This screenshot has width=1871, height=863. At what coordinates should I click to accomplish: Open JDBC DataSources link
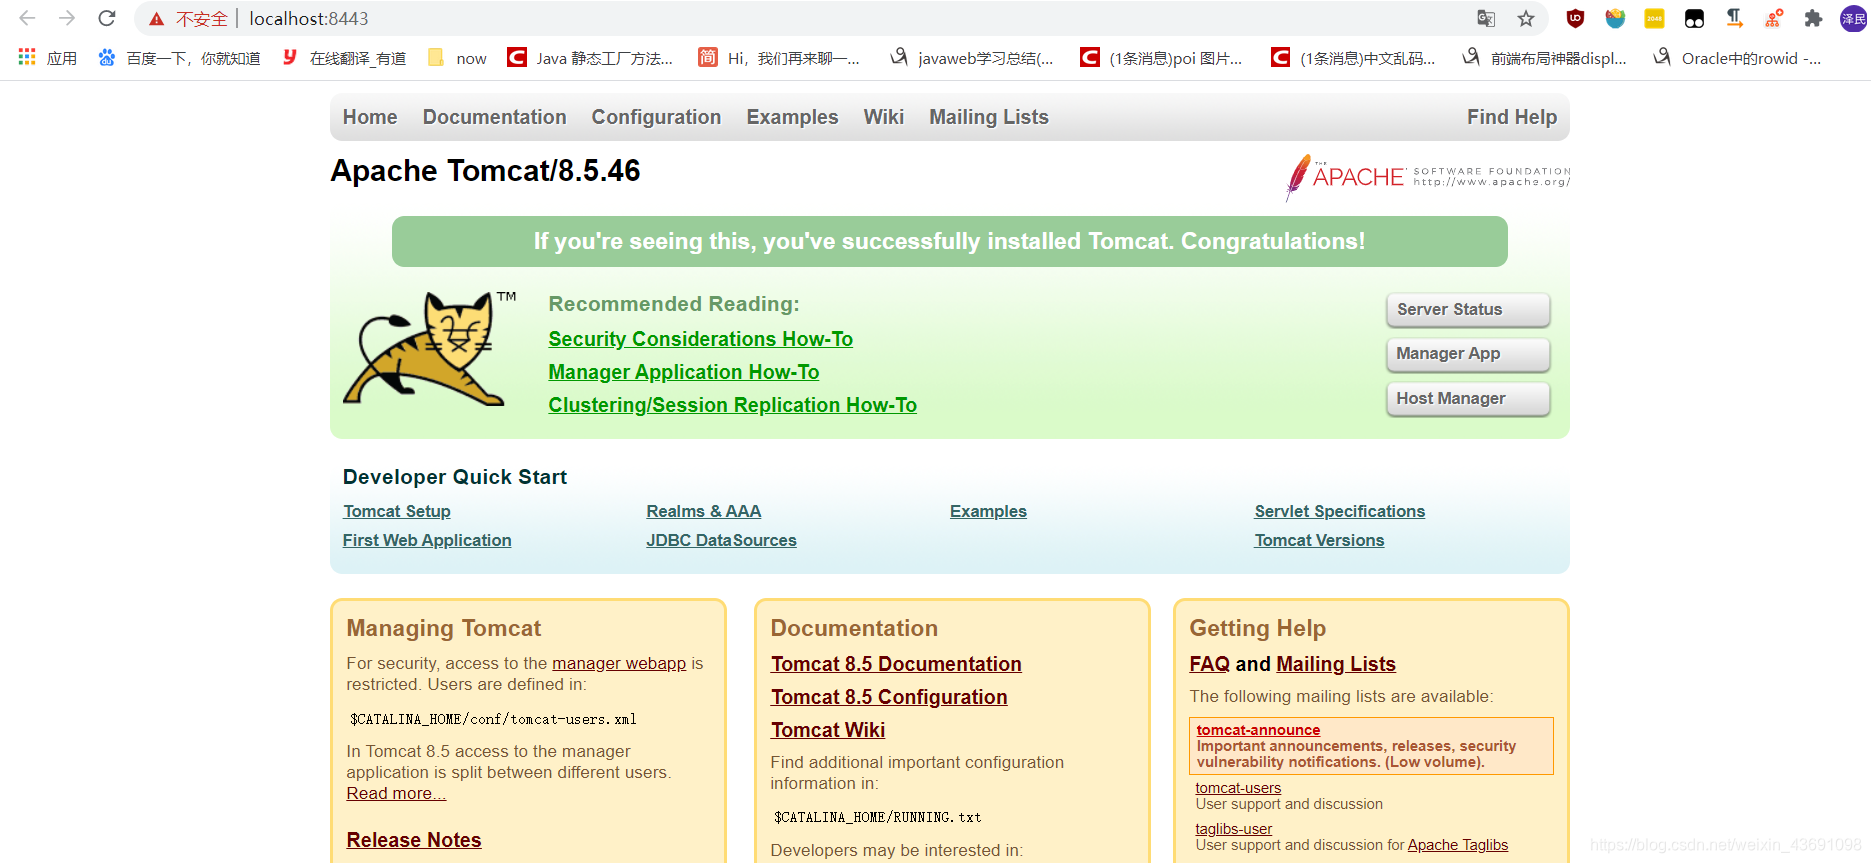721,540
